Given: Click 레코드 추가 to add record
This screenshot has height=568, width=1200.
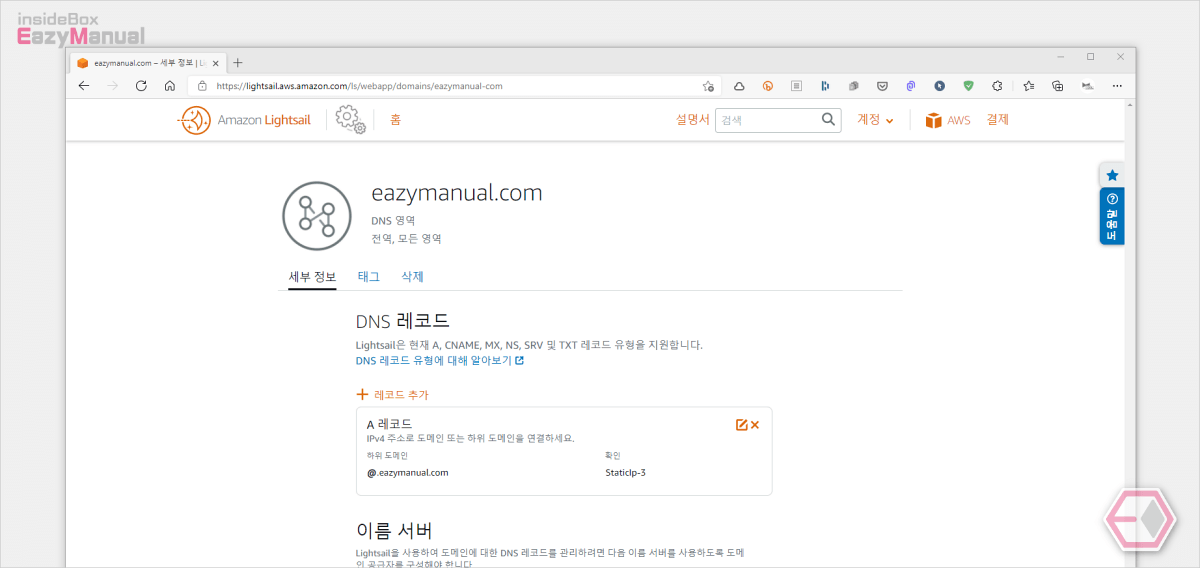Looking at the screenshot, I should [x=392, y=395].
